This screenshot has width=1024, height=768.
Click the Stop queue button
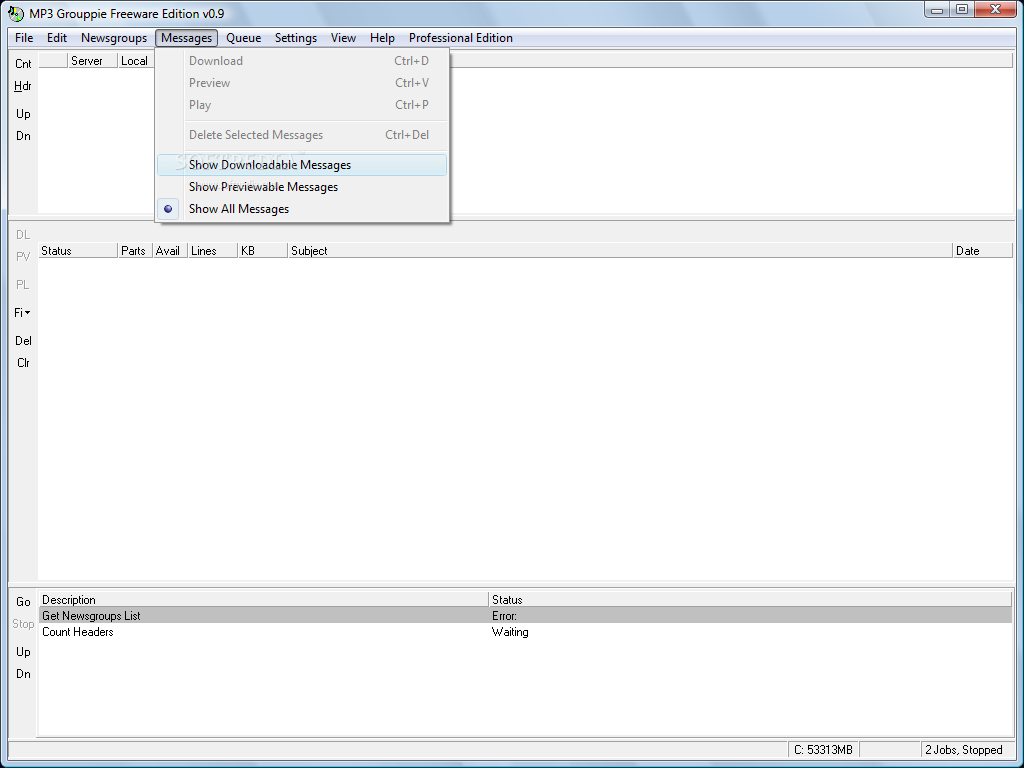pyautogui.click(x=23, y=624)
